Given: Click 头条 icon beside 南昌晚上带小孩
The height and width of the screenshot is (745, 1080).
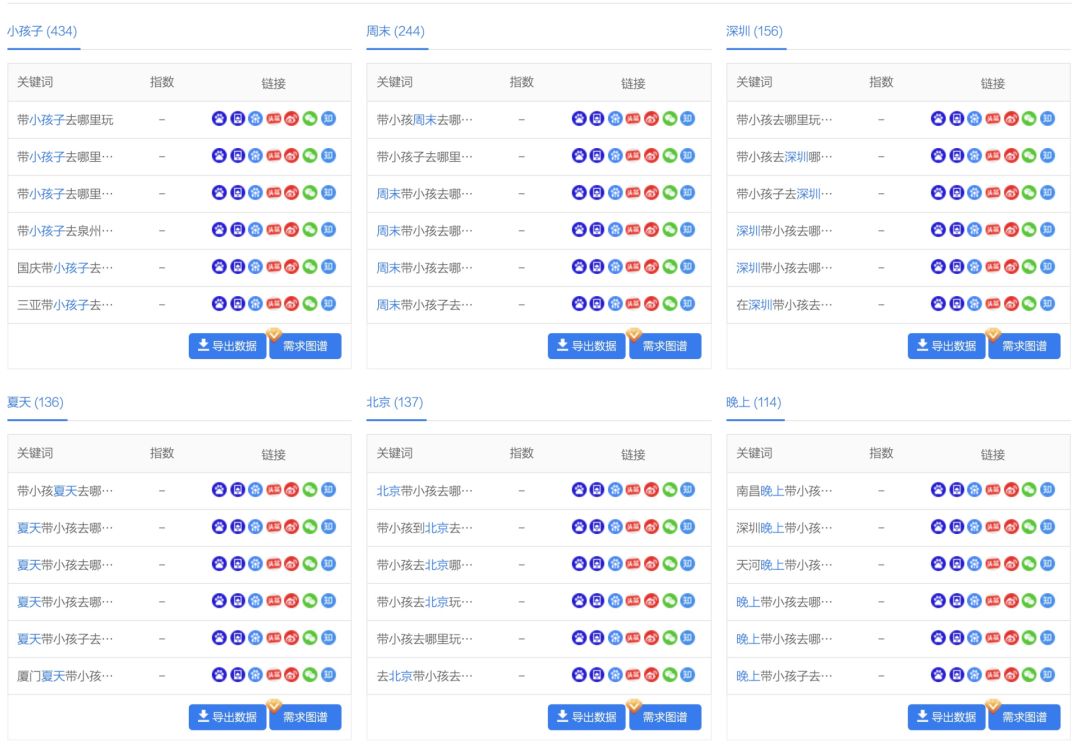Looking at the screenshot, I should (991, 490).
